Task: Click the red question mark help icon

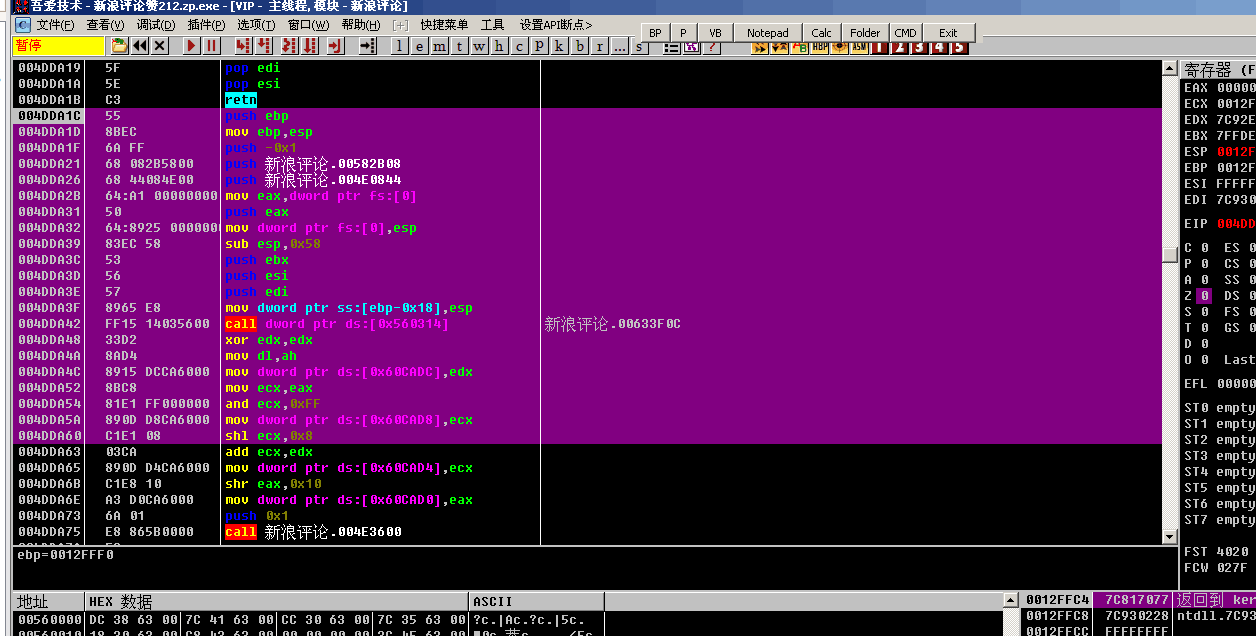Action: pos(711,47)
